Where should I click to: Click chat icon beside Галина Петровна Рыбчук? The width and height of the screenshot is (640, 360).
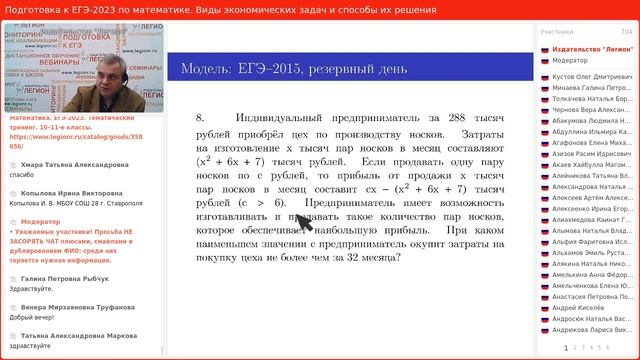(x=13, y=280)
